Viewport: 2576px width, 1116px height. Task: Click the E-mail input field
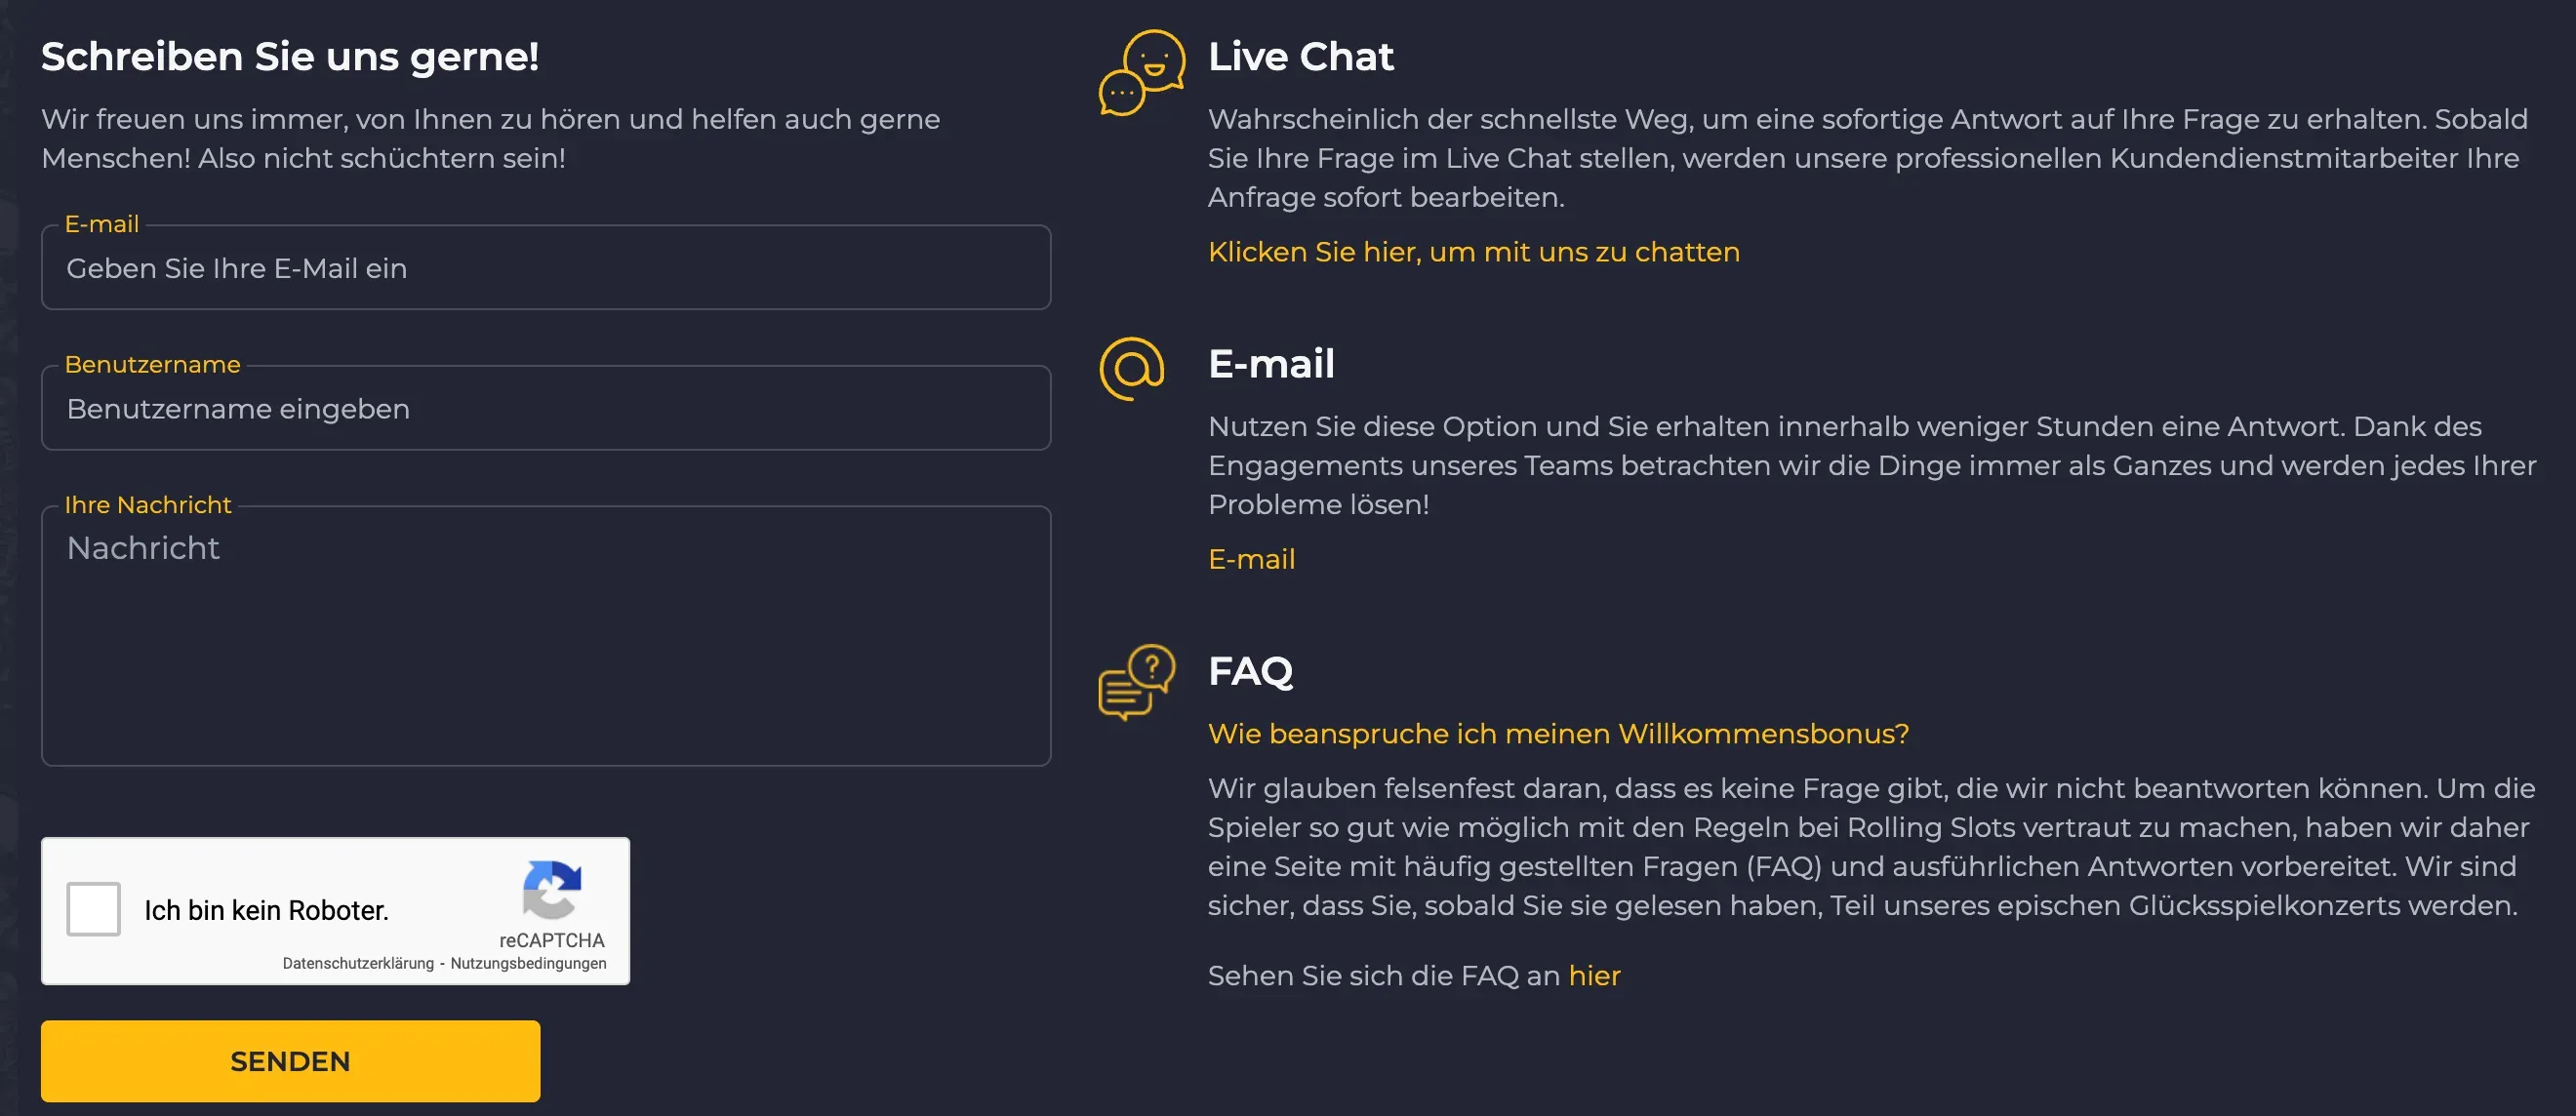pyautogui.click(x=545, y=268)
